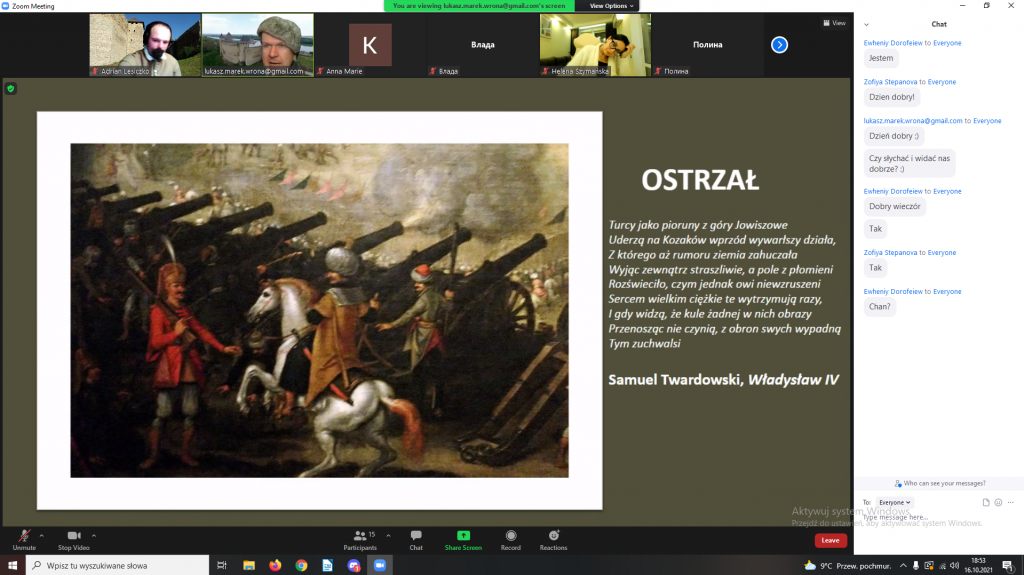Open more chat options (three dots)
The height and width of the screenshot is (575, 1024).
click(1010, 502)
